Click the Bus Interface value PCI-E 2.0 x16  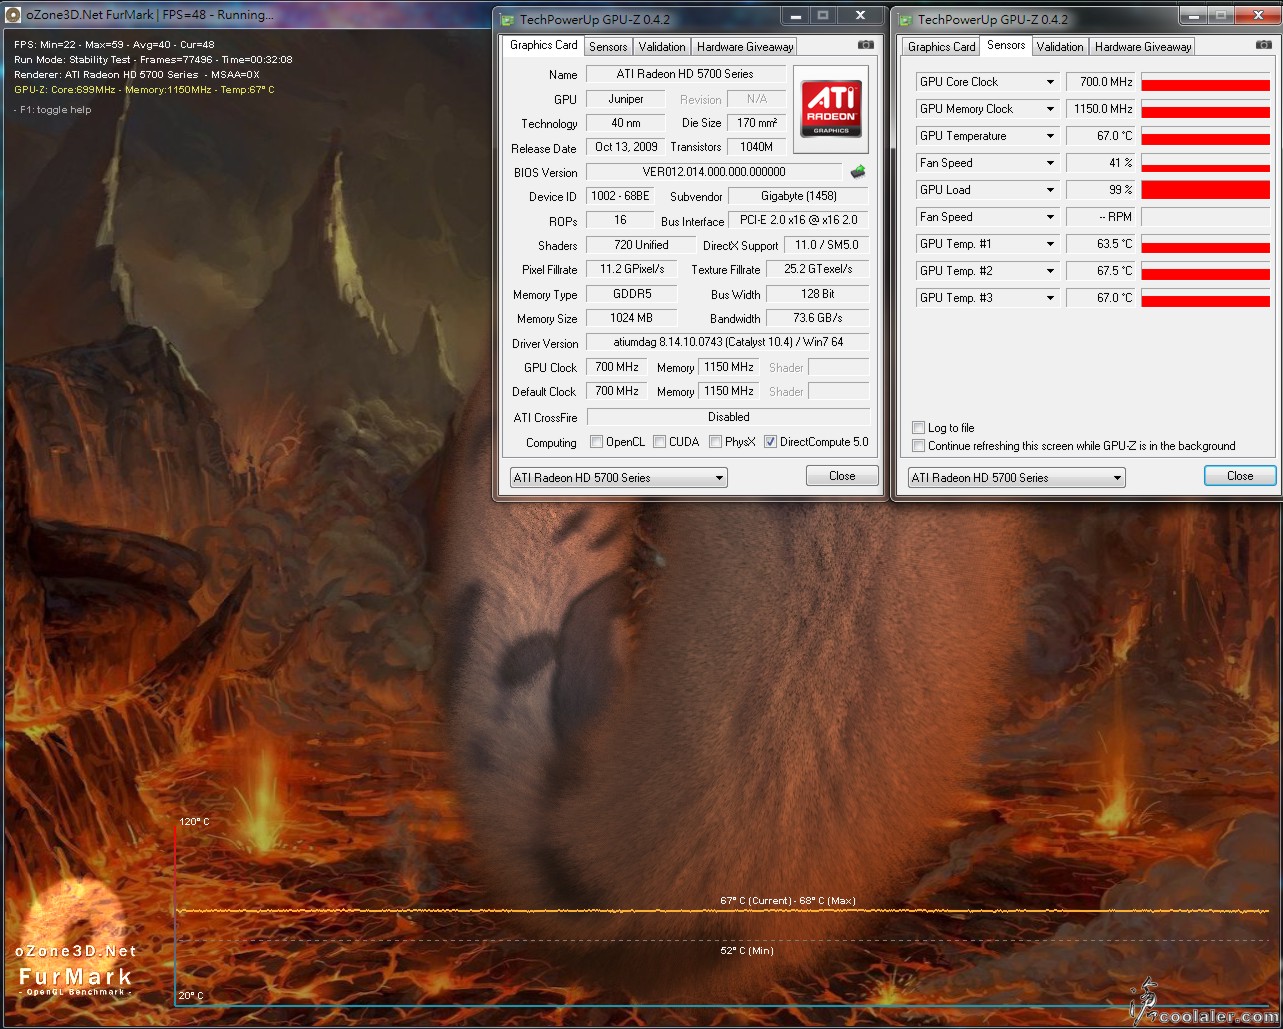(797, 220)
